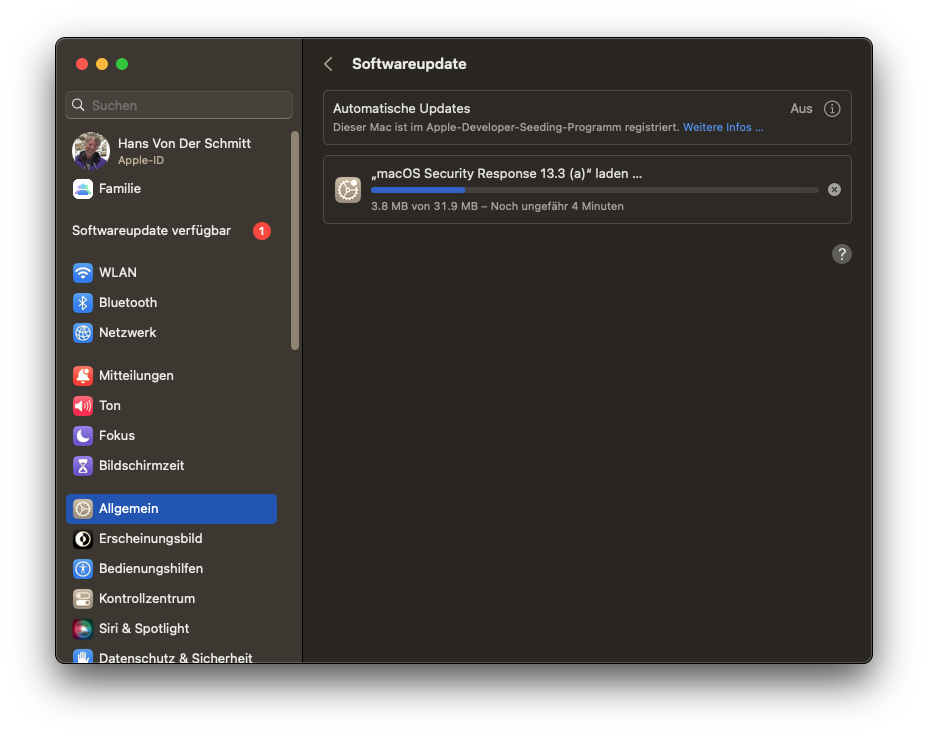Open the help question mark button
The width and height of the screenshot is (928, 737).
pyautogui.click(x=842, y=254)
